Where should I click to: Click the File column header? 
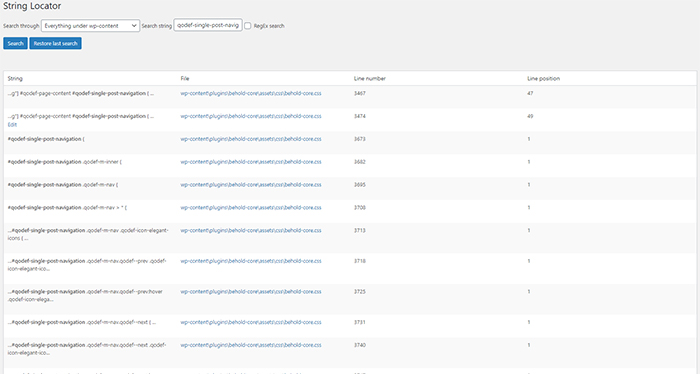[185, 79]
